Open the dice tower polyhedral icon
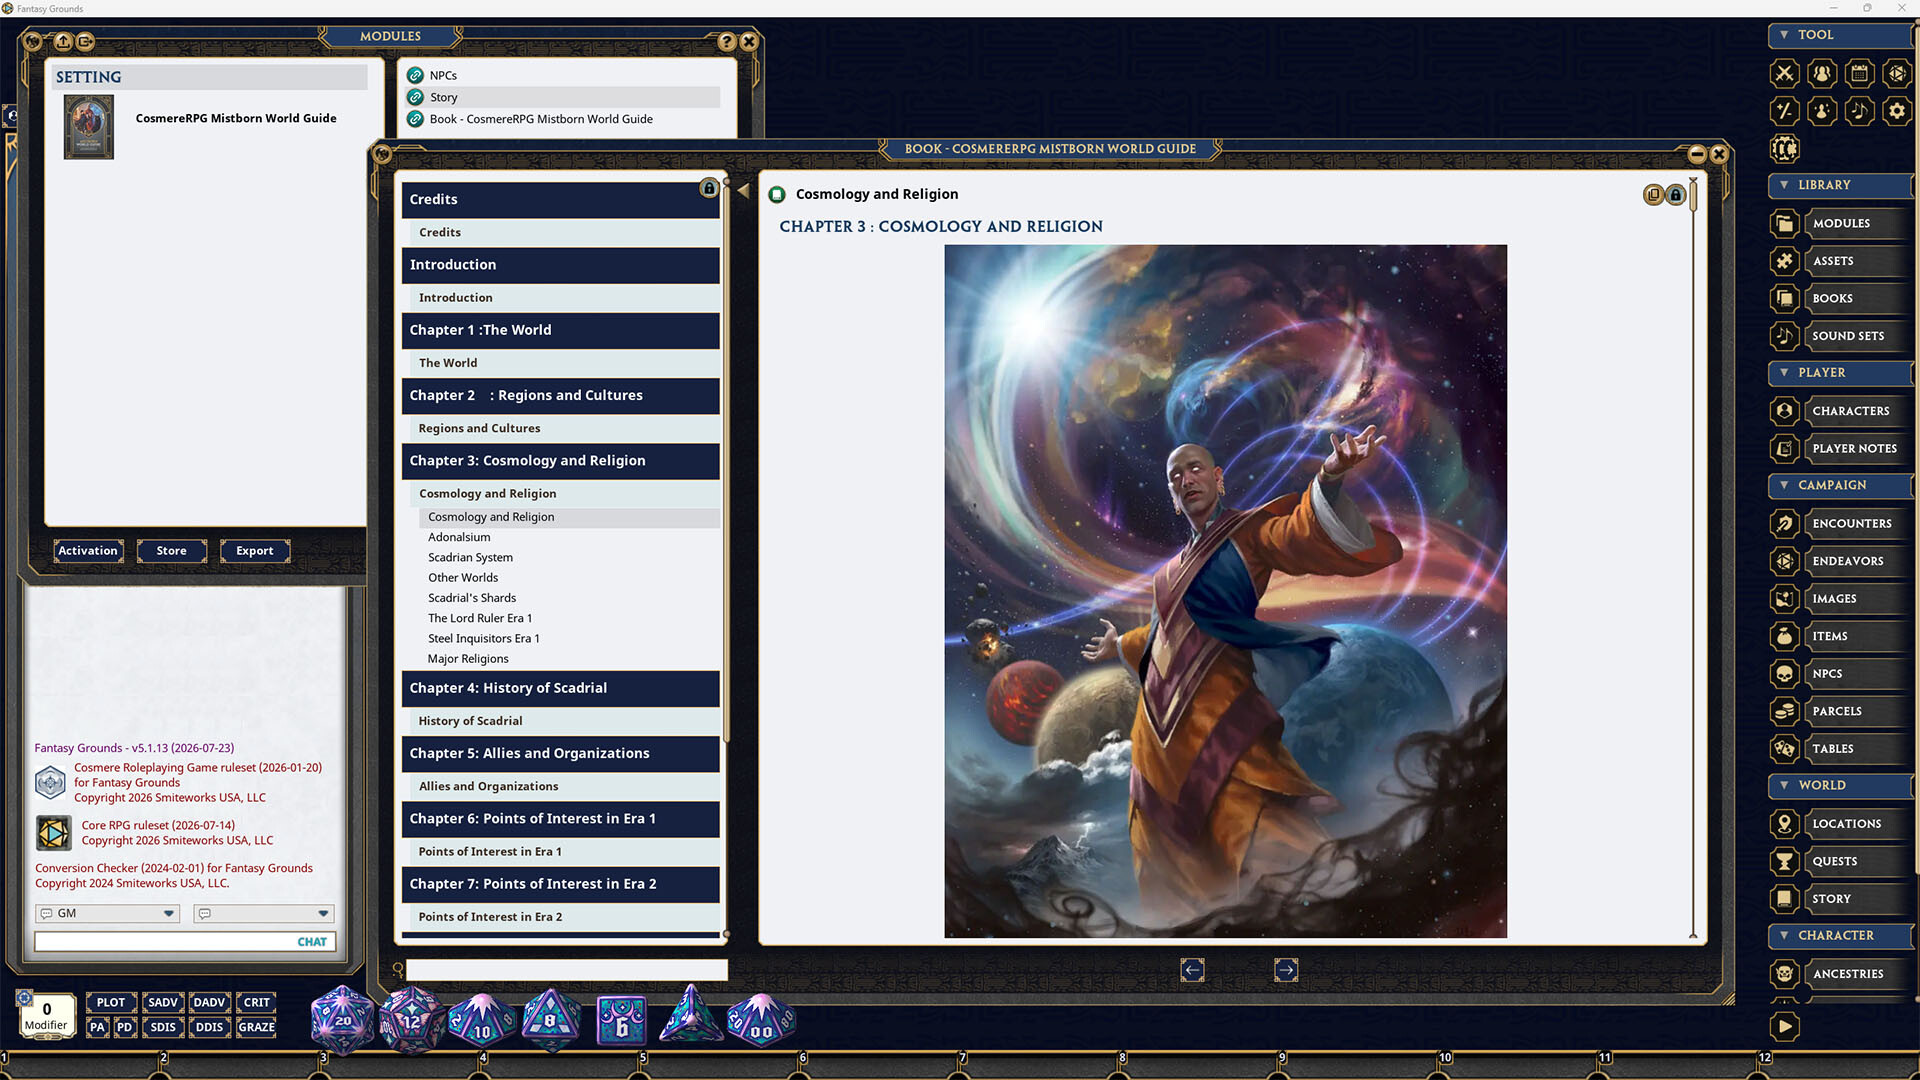1920x1080 pixels. coord(1897,73)
